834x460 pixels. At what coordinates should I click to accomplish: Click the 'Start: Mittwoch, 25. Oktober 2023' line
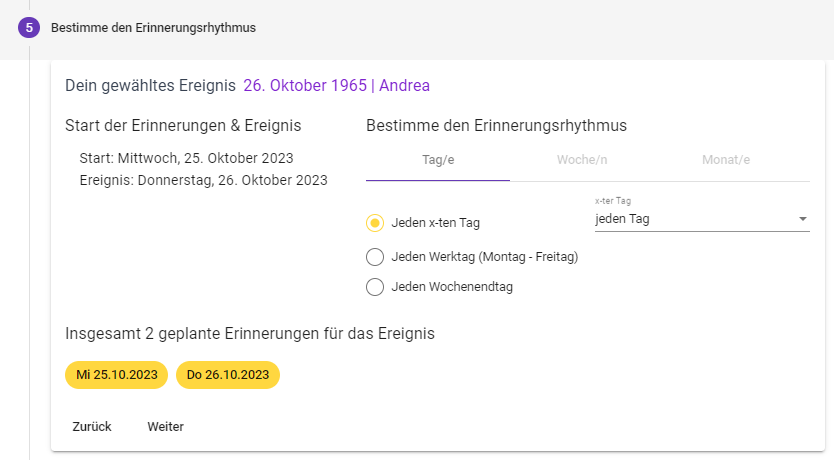(x=186, y=158)
